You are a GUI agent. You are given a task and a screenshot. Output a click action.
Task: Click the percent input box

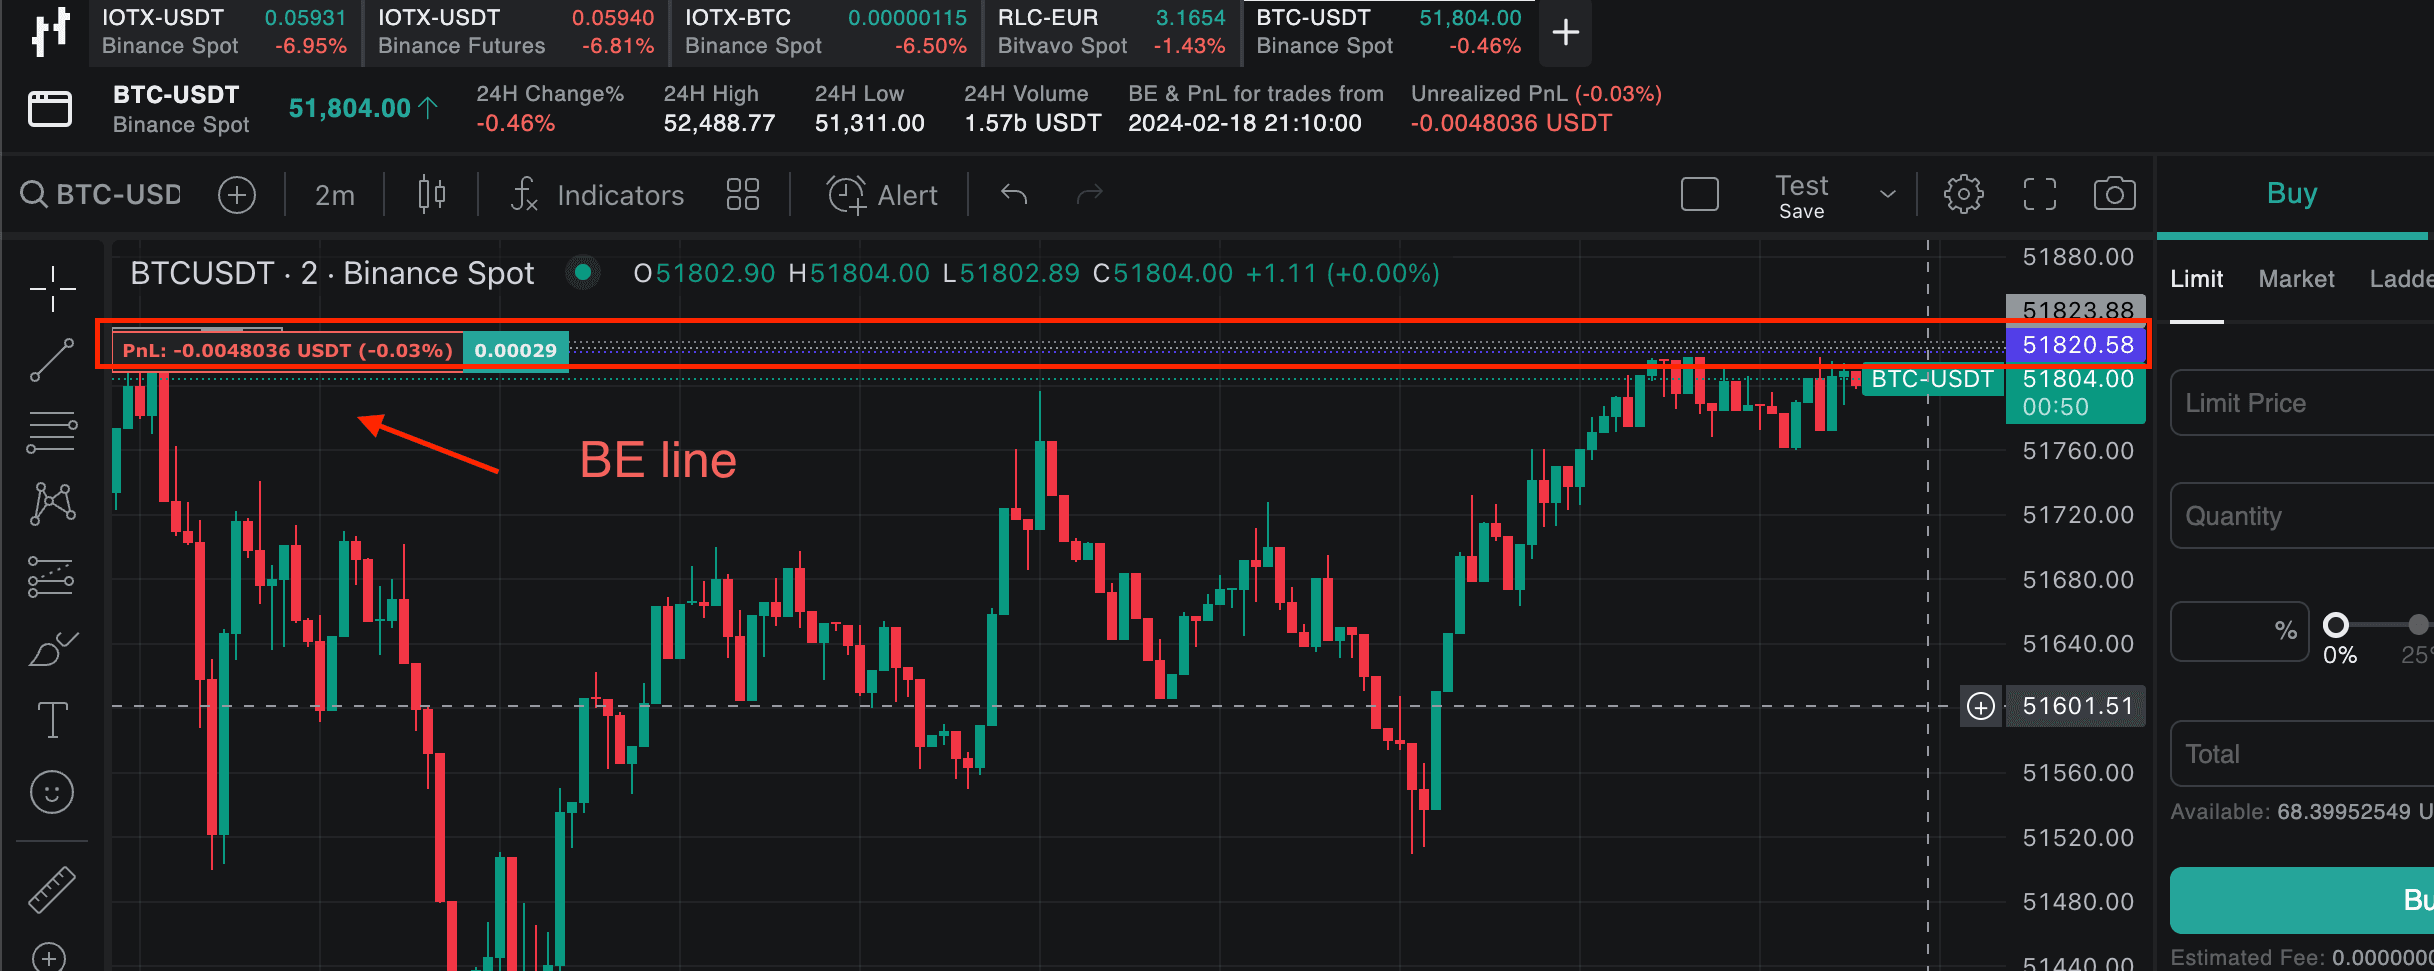2239,630
